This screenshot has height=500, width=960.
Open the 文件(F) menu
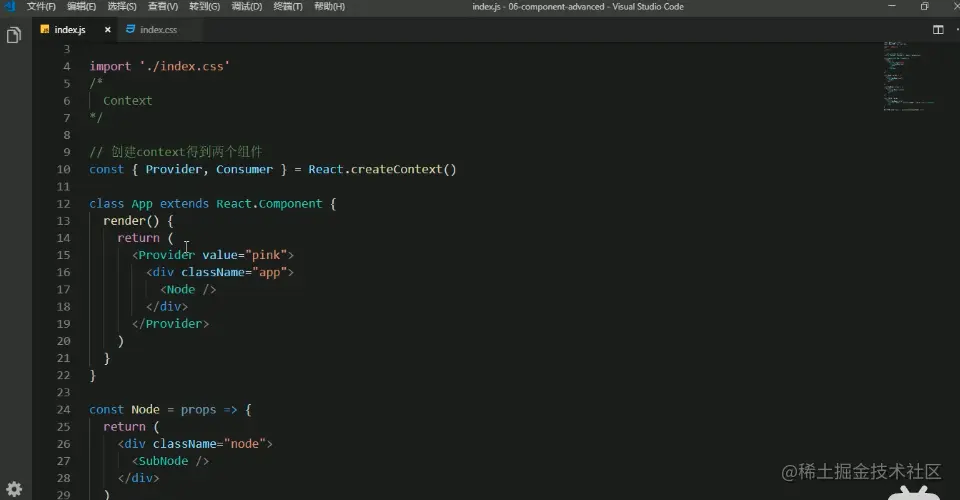point(41,7)
